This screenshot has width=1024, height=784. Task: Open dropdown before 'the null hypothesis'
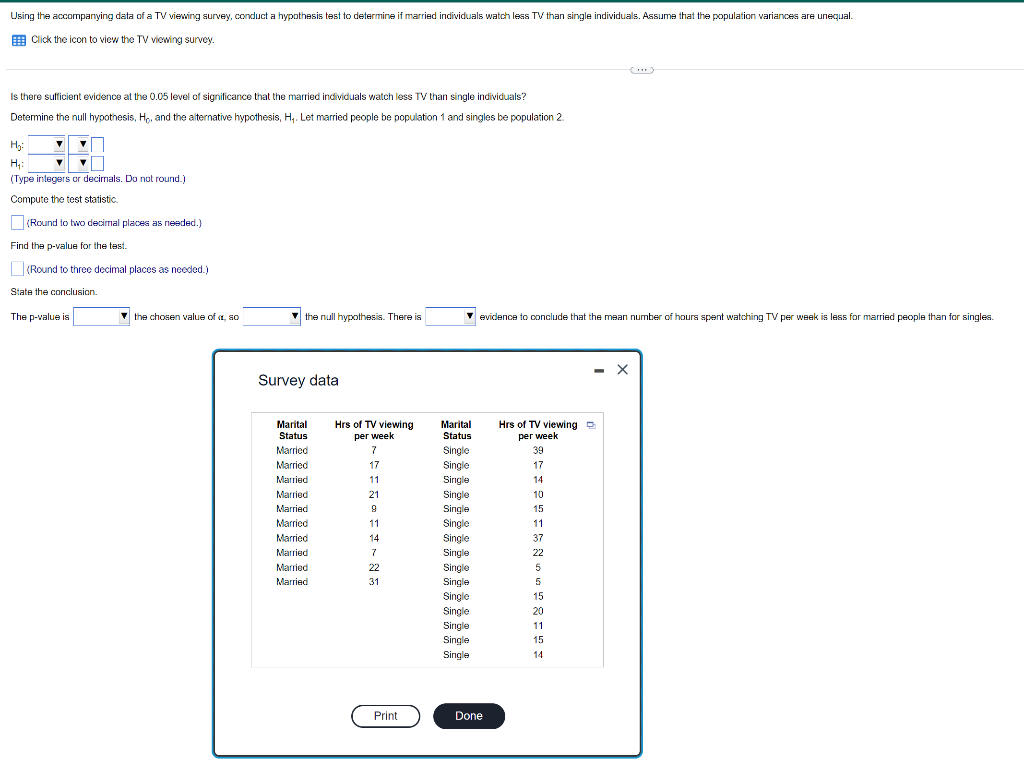[272, 317]
